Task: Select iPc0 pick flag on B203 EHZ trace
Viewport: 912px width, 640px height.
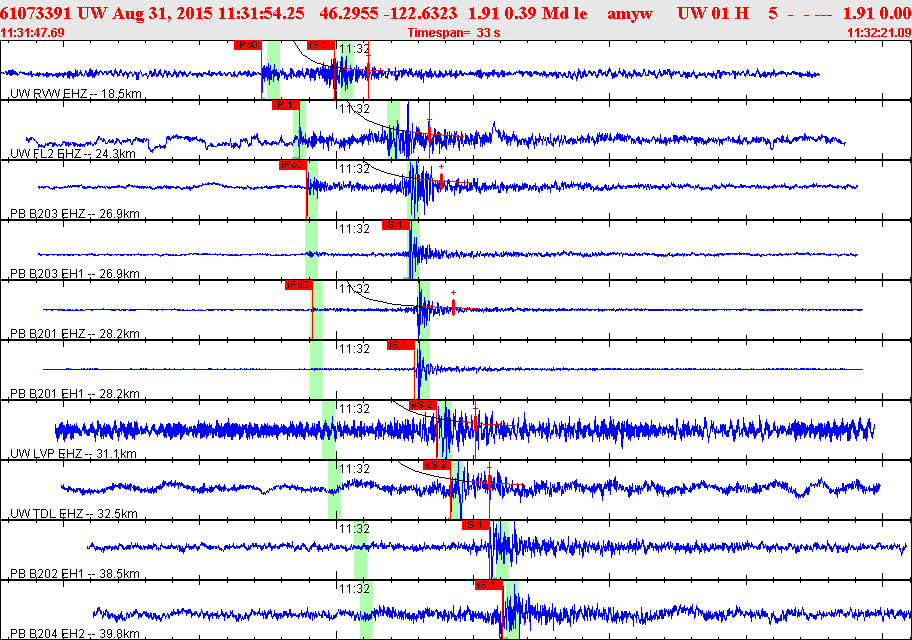Action: (292, 165)
